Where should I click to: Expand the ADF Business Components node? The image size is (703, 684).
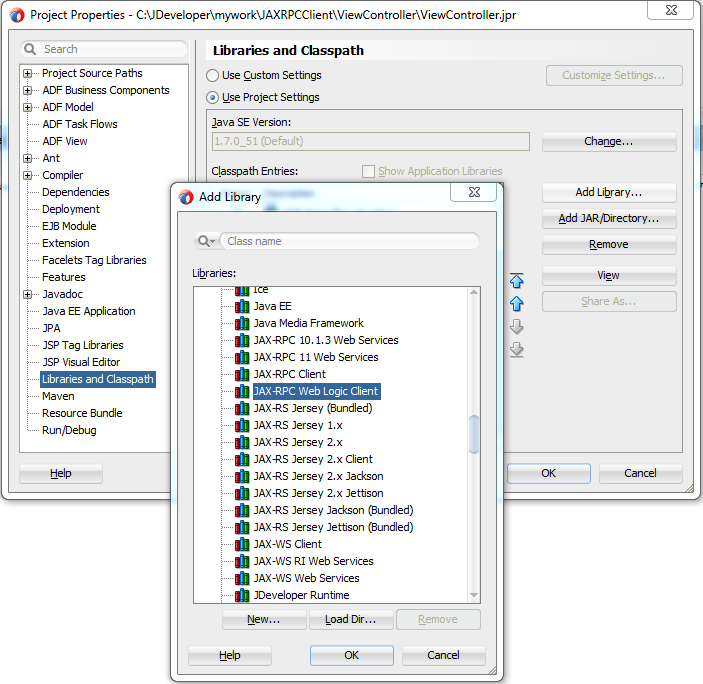pyautogui.click(x=28, y=90)
